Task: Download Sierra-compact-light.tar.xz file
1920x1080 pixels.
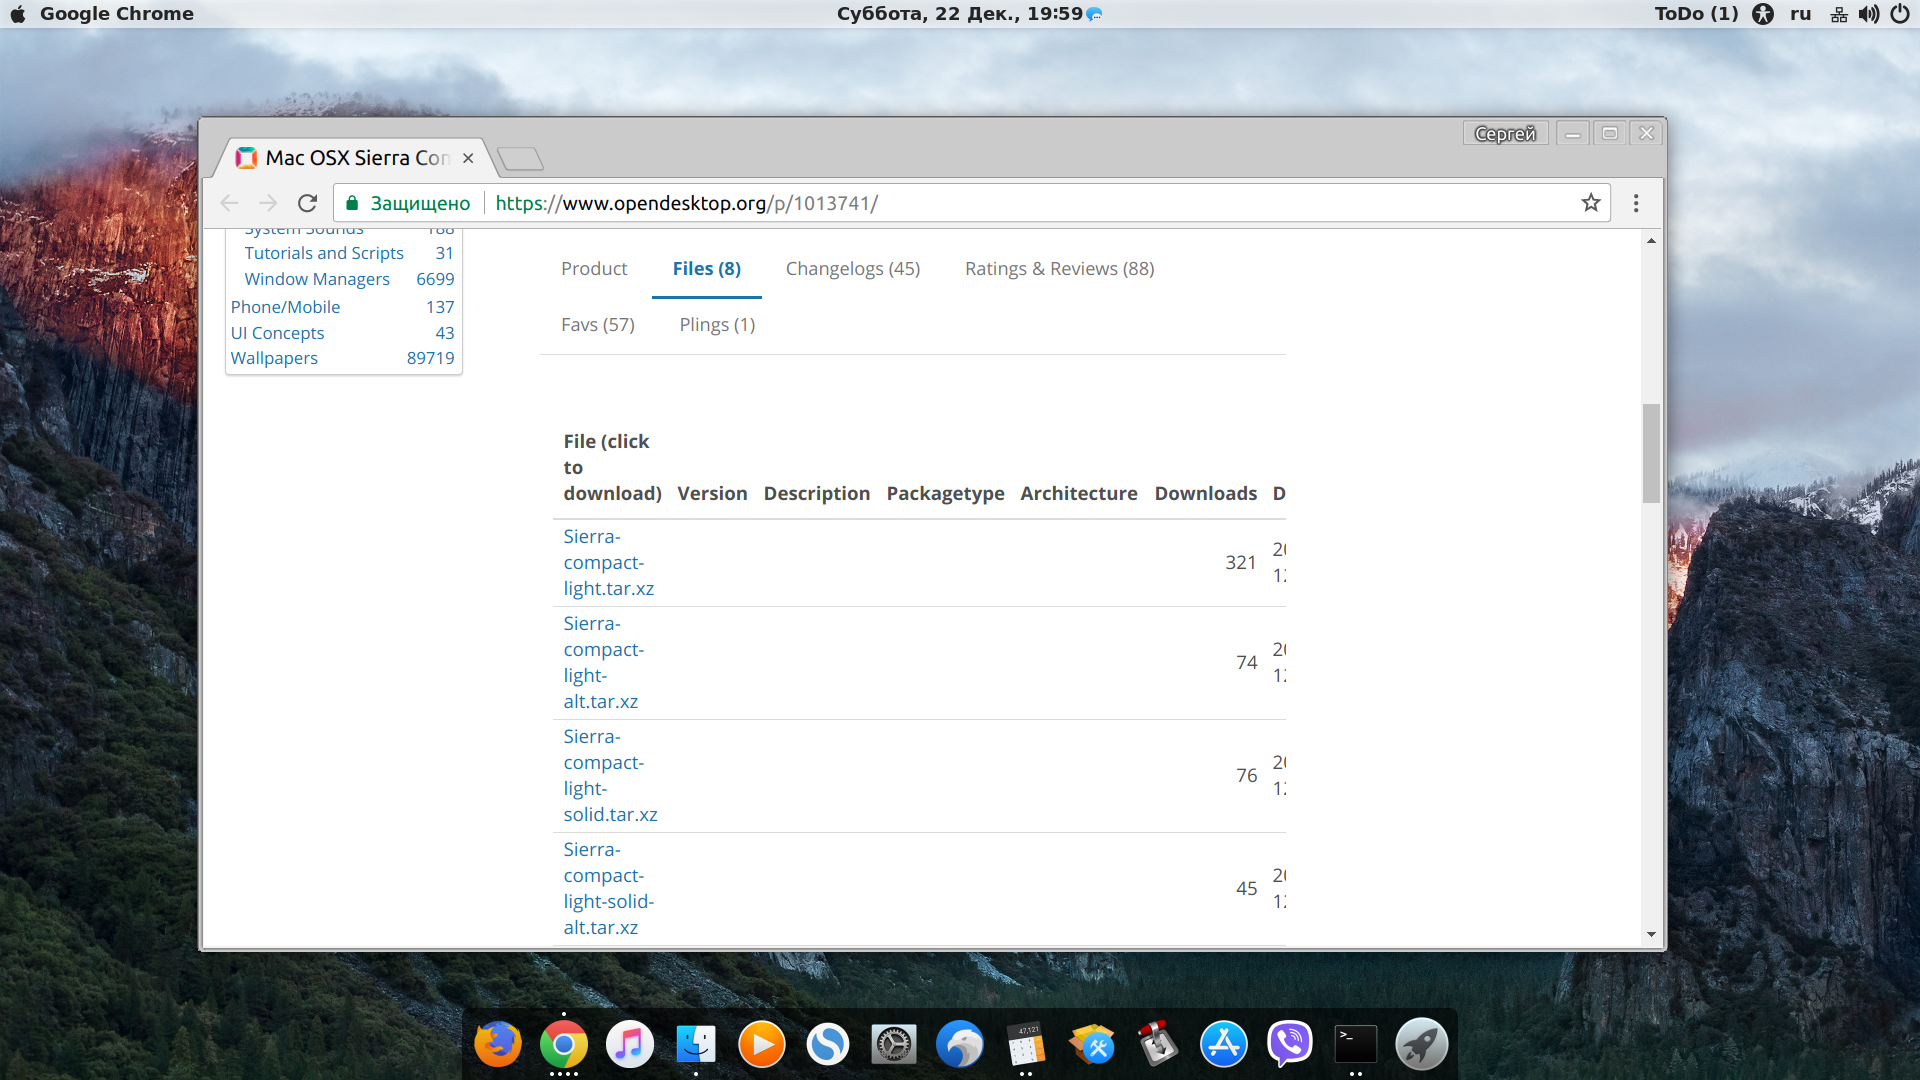Action: tap(608, 563)
